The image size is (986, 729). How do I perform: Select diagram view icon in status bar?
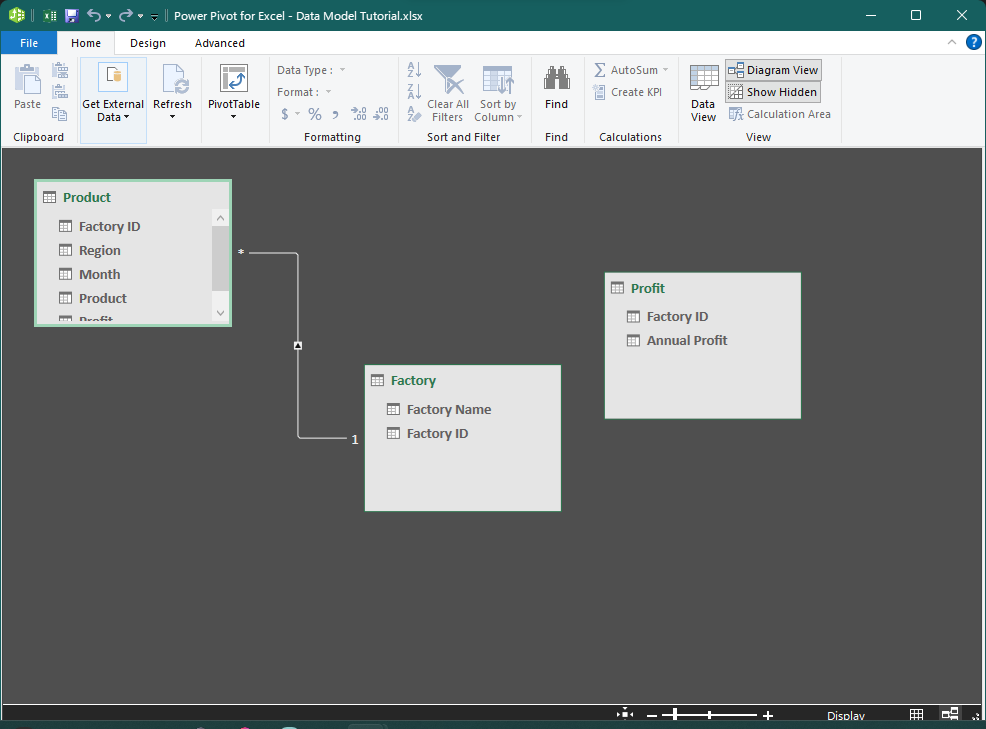click(949, 715)
